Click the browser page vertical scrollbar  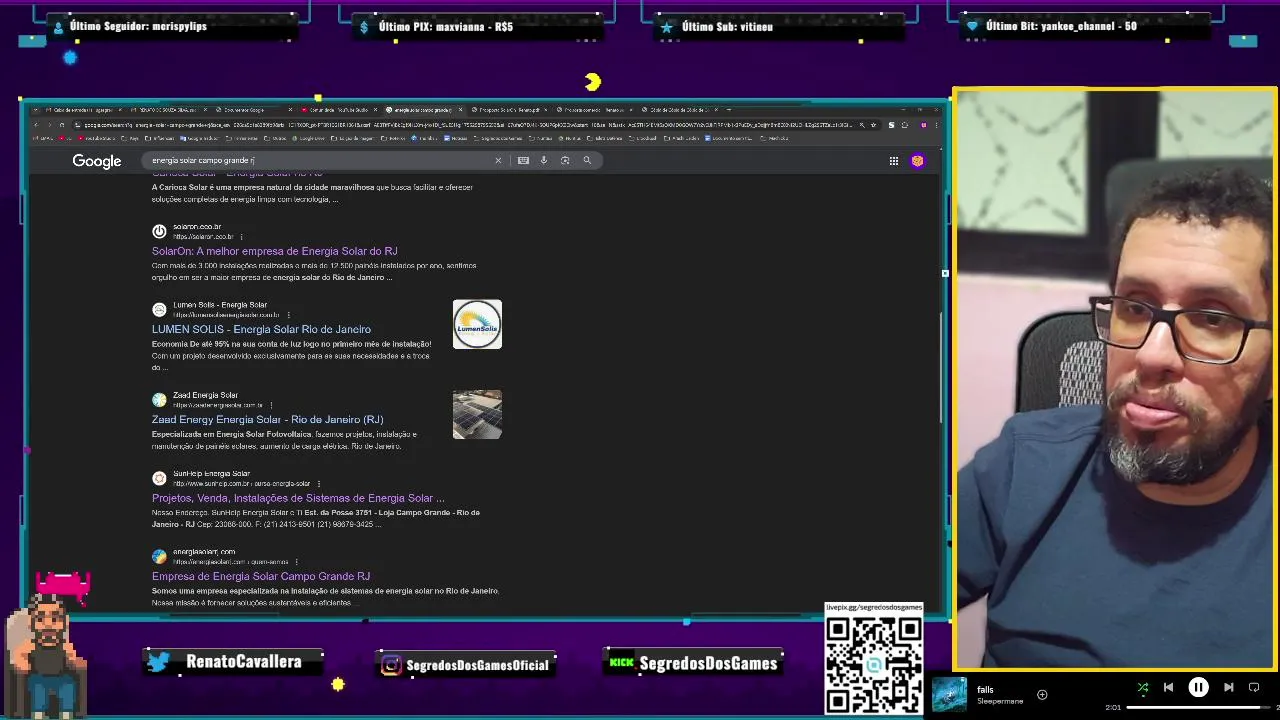pos(941,365)
